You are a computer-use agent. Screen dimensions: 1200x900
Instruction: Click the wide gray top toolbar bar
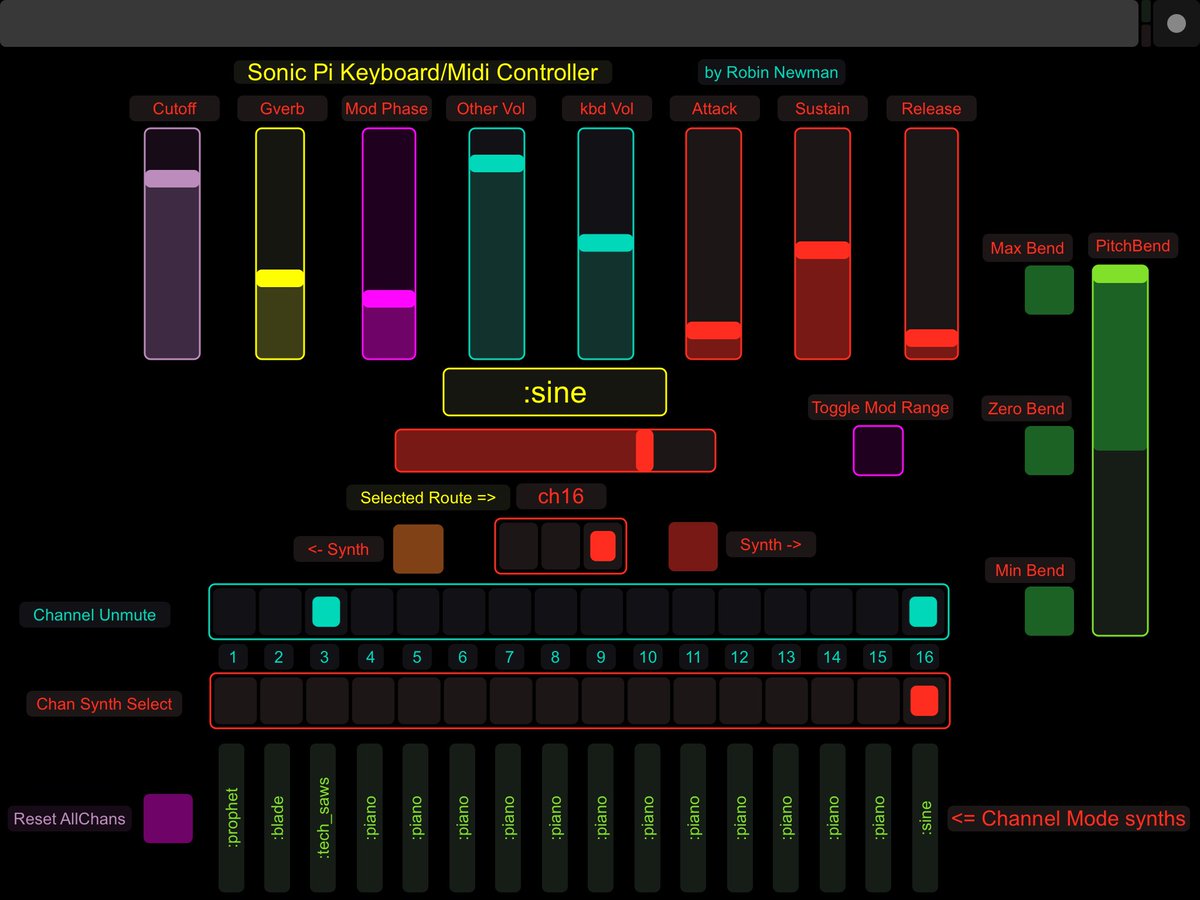[569, 23]
